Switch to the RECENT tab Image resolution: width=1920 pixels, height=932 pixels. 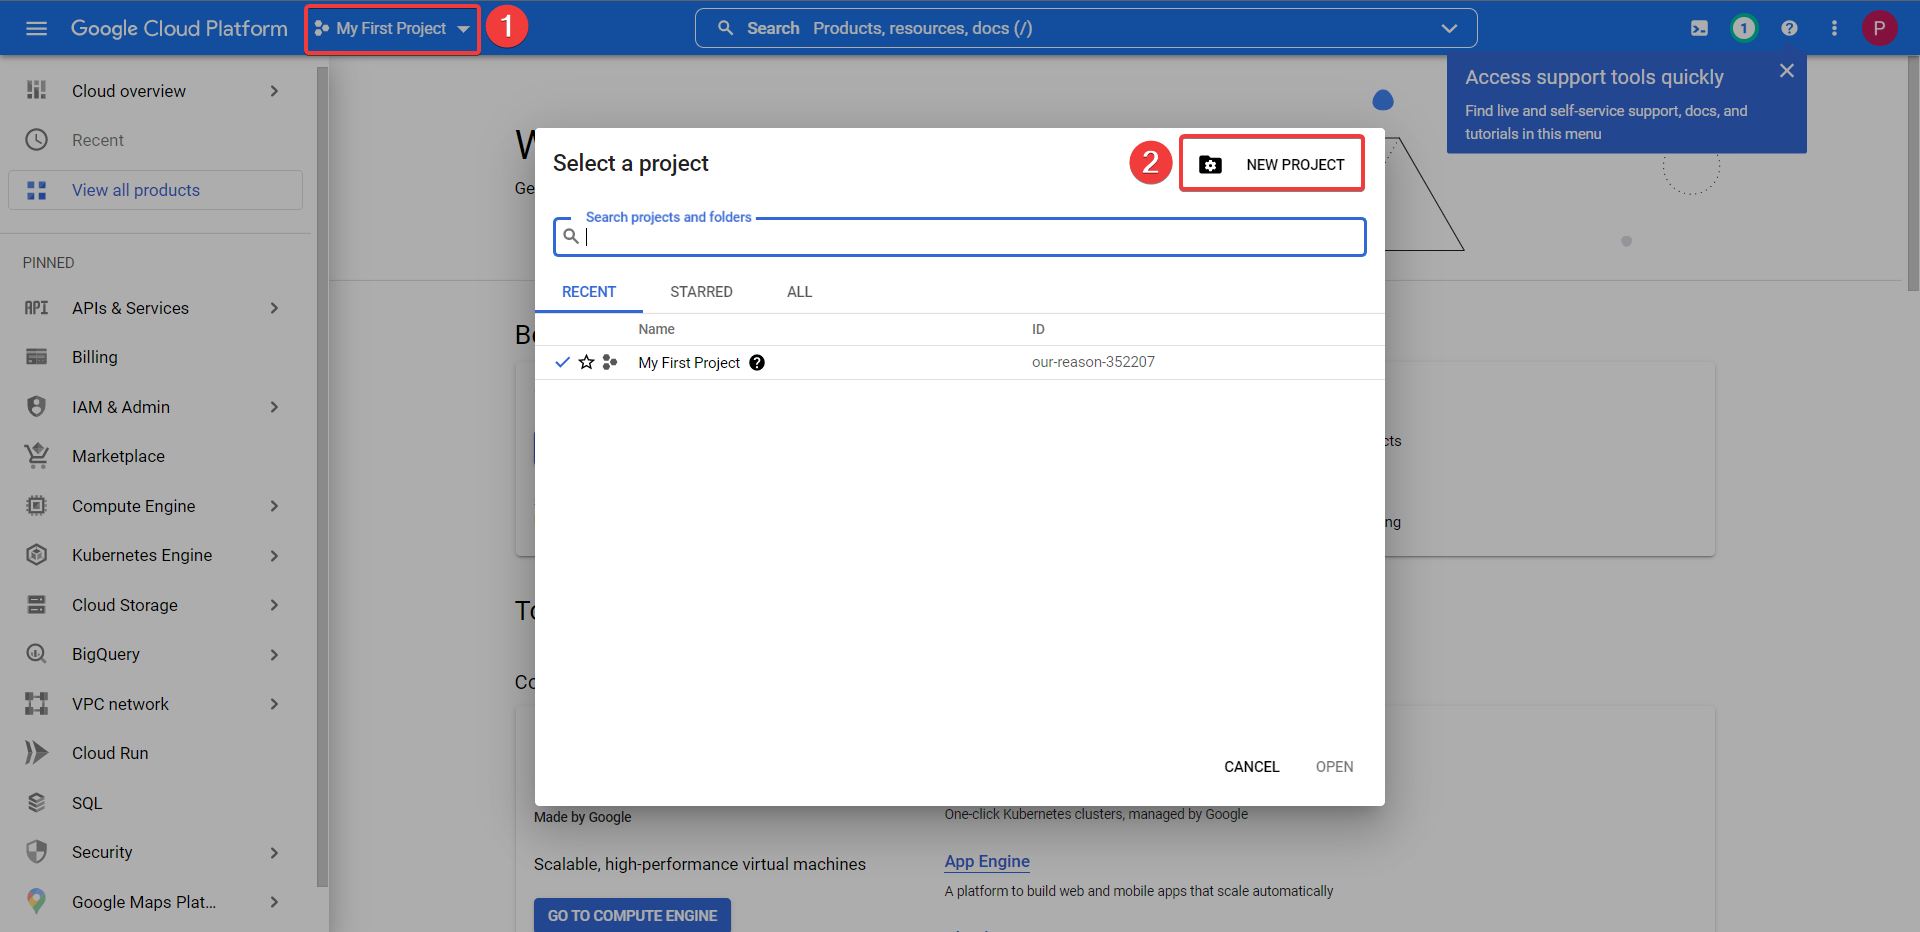point(589,292)
